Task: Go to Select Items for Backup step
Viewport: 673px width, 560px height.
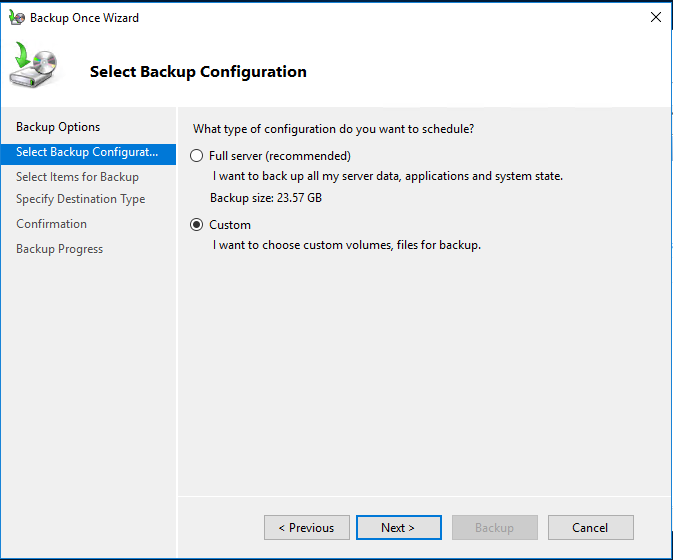Action: coord(77,177)
